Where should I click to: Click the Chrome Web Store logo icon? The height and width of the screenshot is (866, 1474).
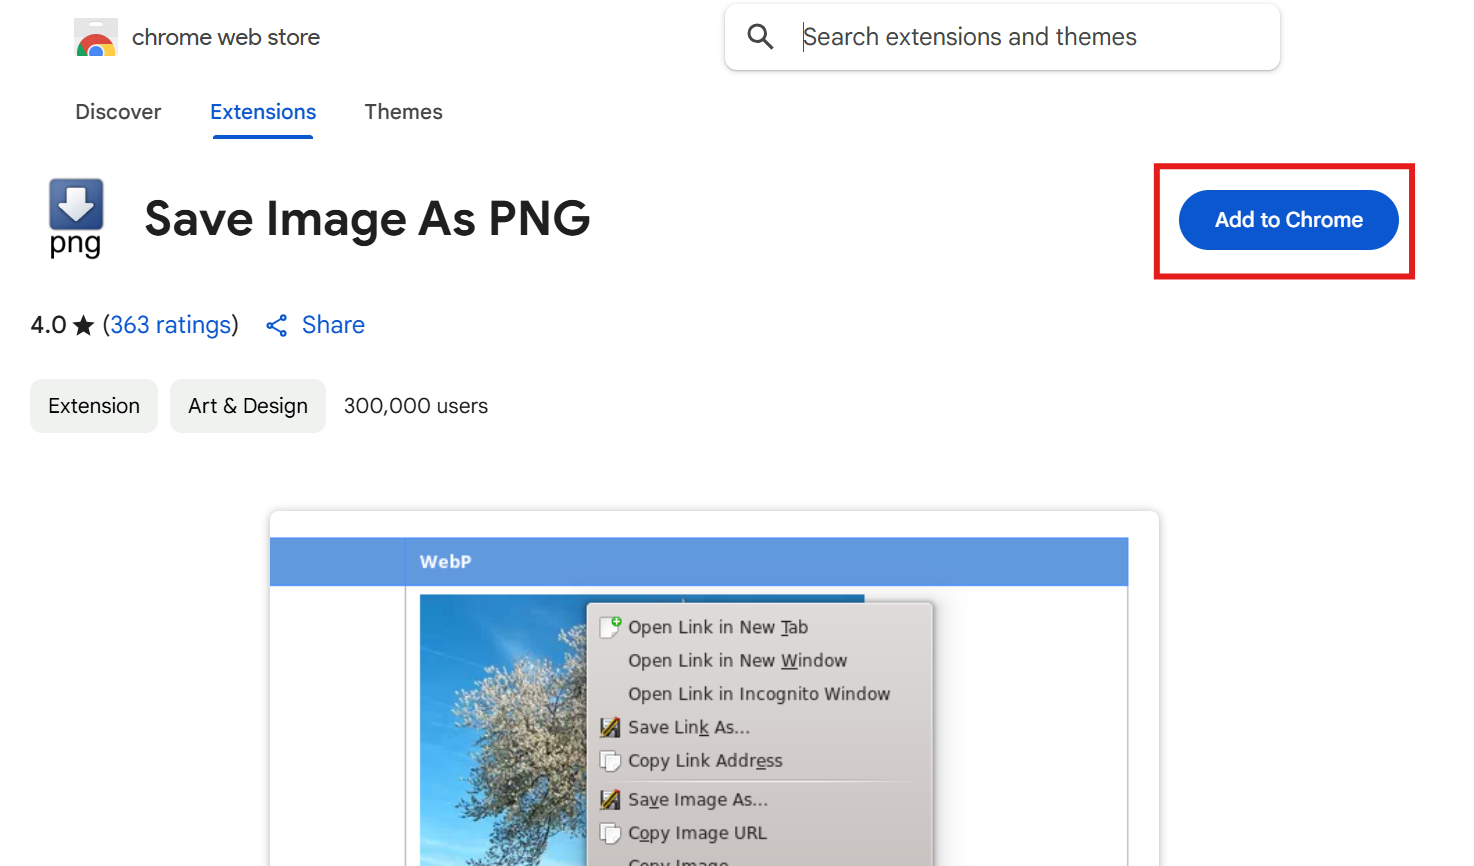[96, 38]
